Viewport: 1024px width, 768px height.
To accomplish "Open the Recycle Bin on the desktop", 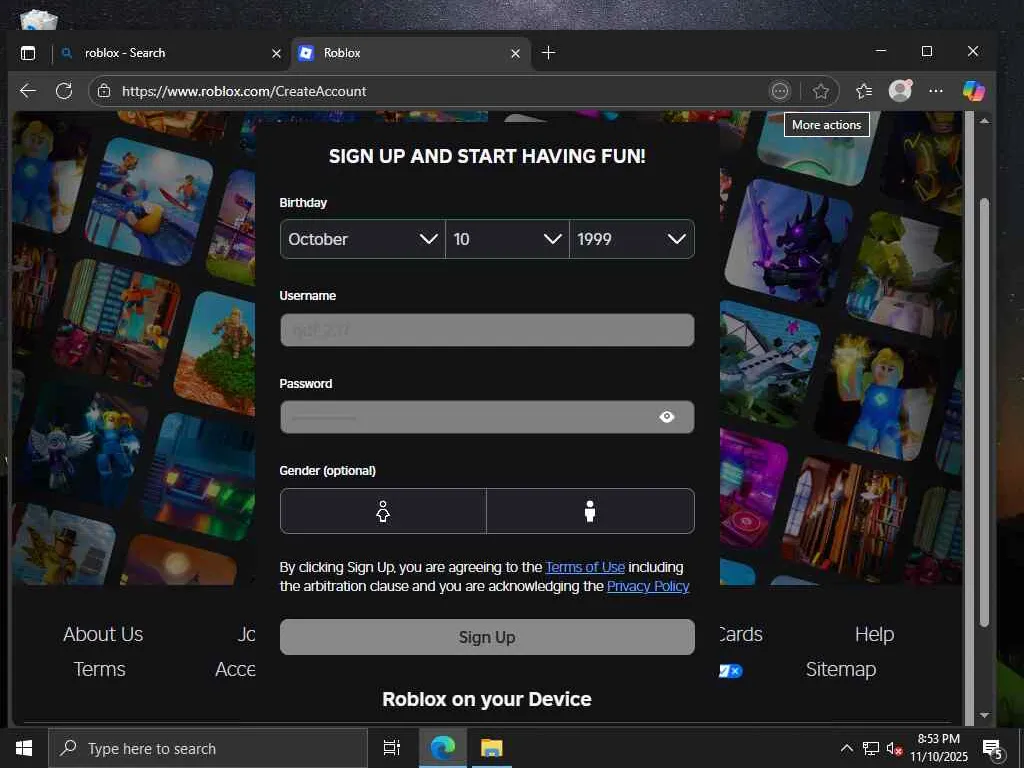I will (x=39, y=18).
